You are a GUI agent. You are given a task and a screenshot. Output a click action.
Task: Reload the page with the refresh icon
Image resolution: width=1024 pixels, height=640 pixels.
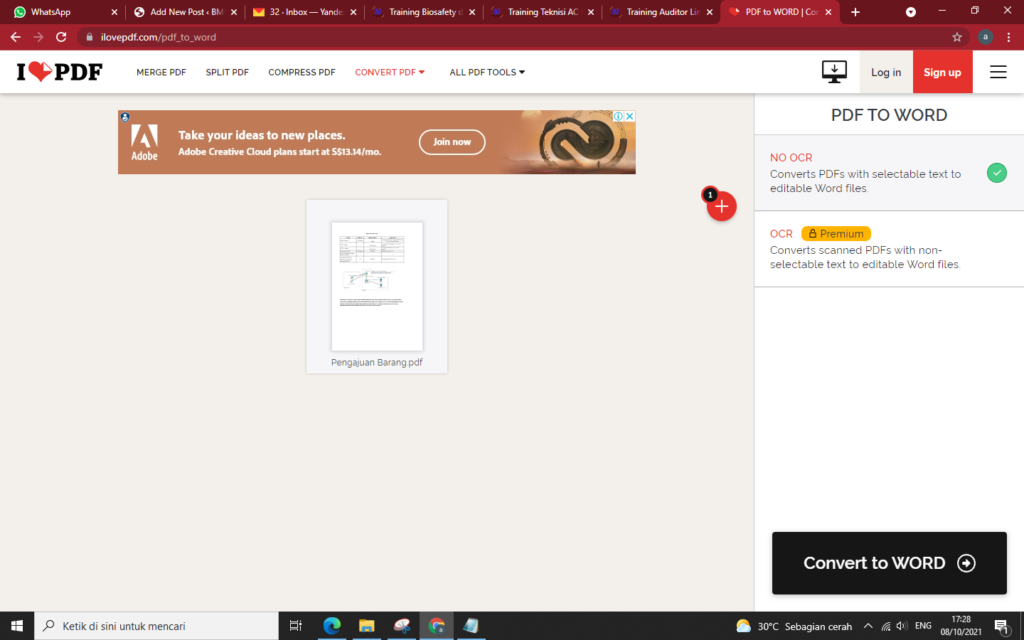point(62,35)
